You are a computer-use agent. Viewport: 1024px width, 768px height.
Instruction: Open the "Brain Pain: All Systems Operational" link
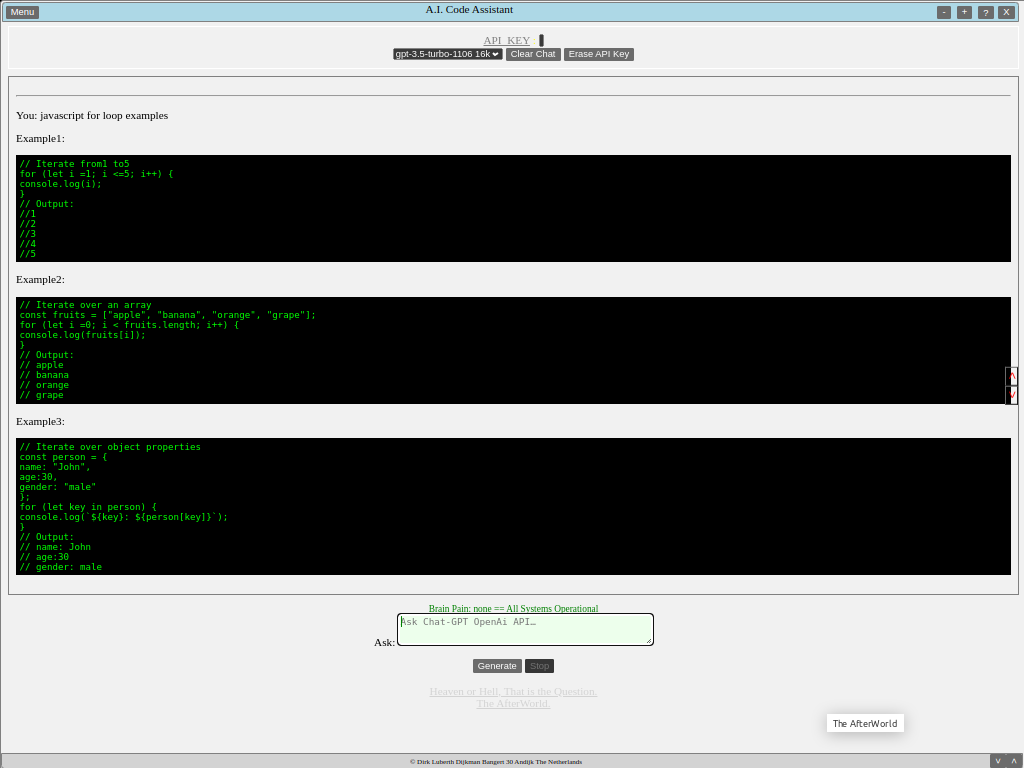click(x=513, y=608)
